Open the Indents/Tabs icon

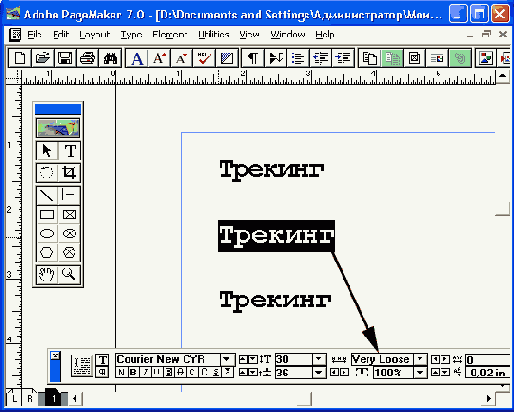coord(276,58)
